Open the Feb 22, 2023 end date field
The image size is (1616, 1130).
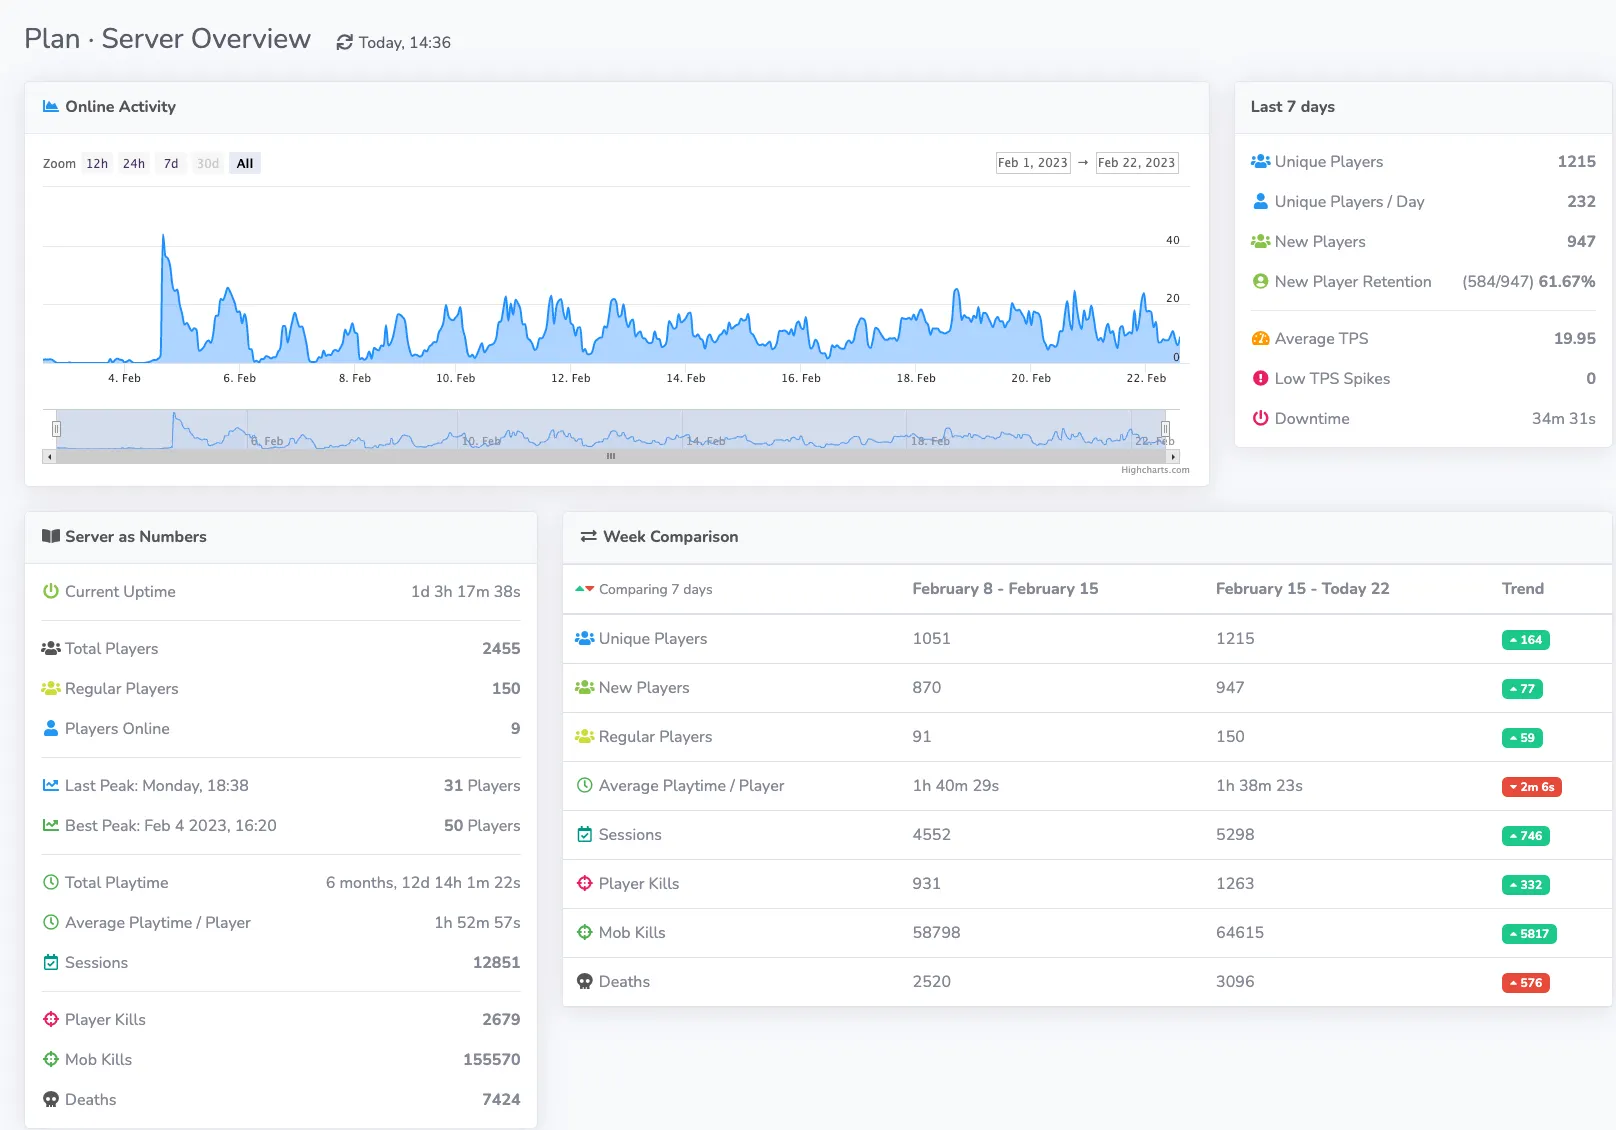tap(1136, 163)
